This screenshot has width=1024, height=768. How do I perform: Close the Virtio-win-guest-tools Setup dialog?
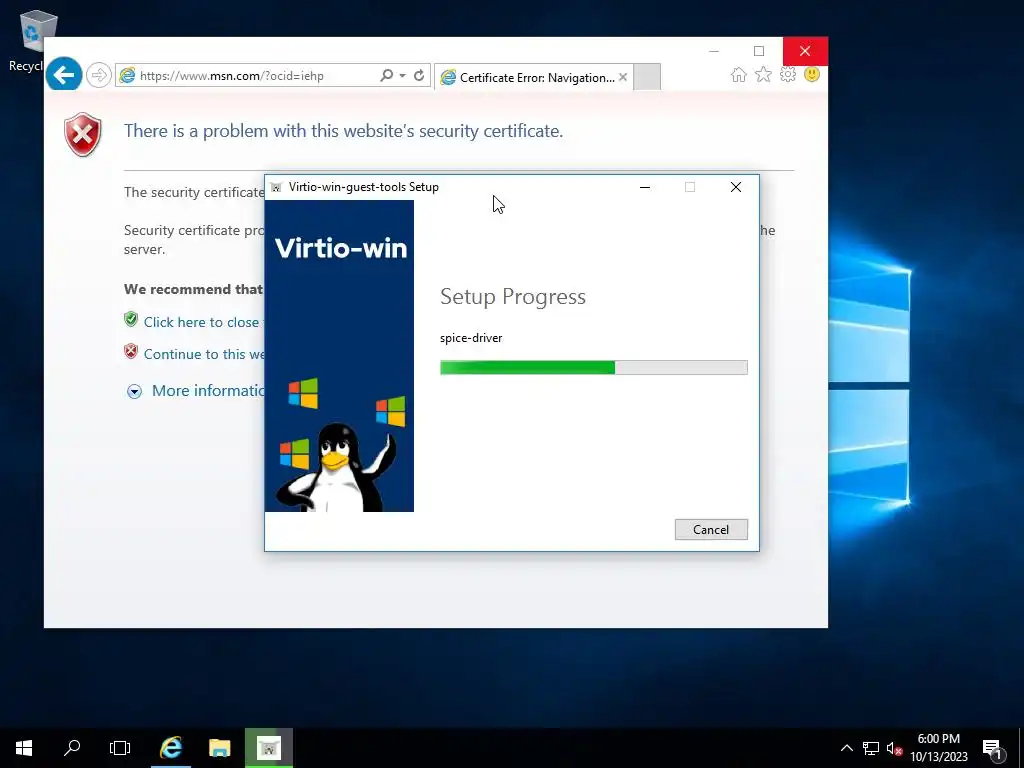pyautogui.click(x=735, y=187)
